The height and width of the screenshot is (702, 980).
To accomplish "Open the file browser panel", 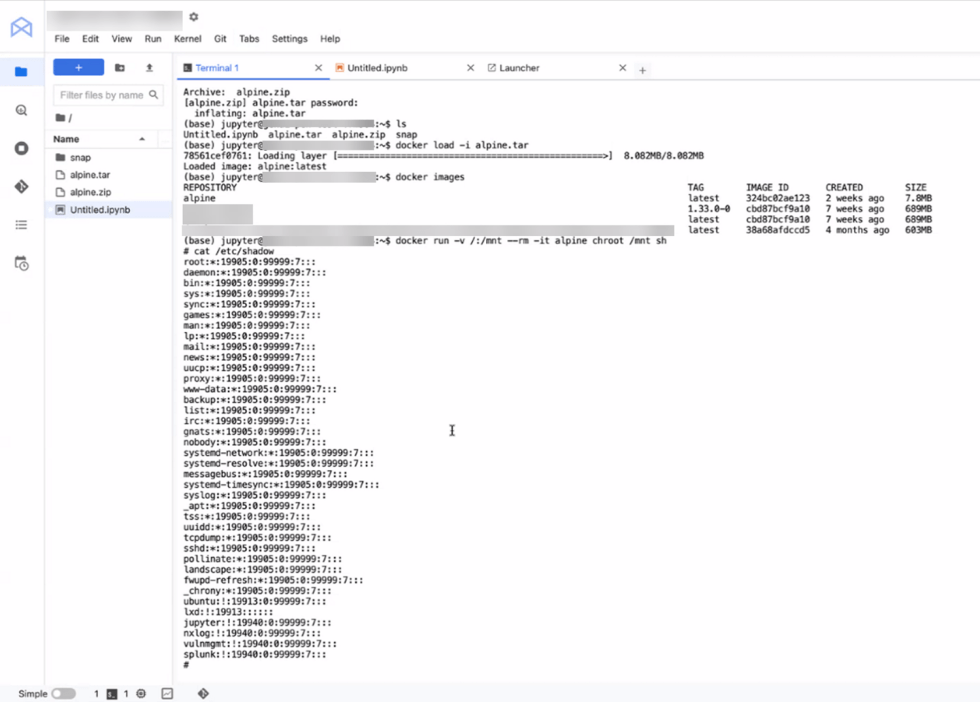I will pyautogui.click(x=22, y=72).
